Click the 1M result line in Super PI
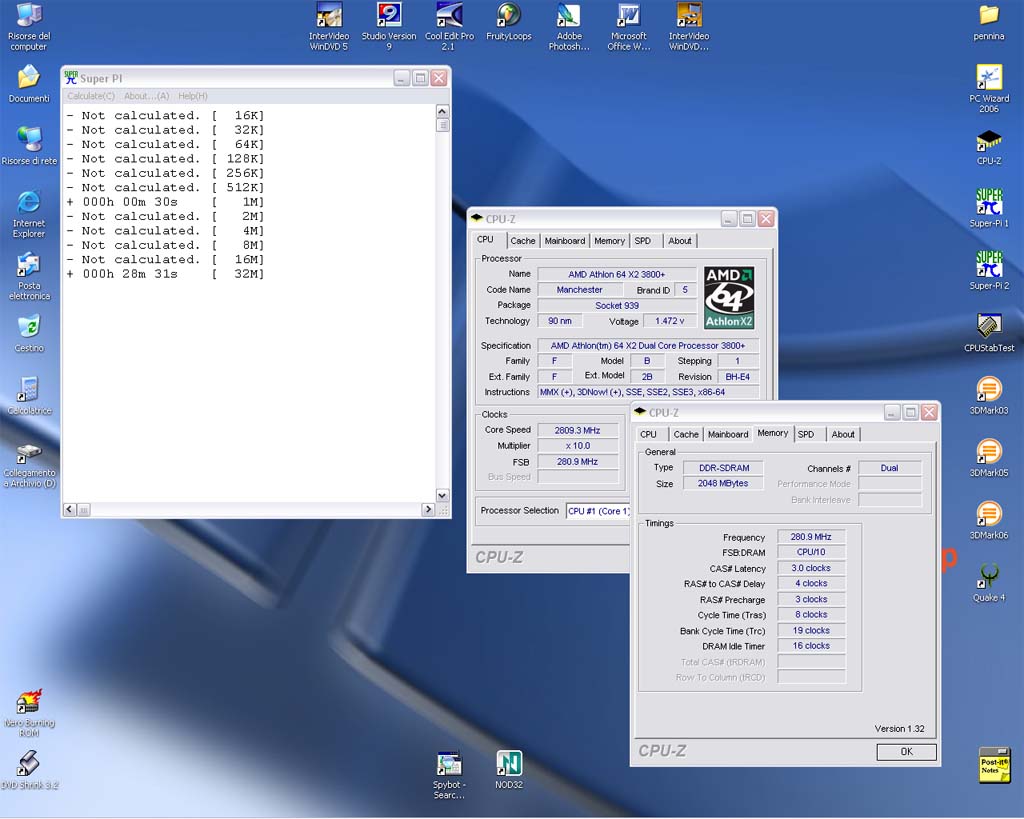The width and height of the screenshot is (1024, 819). coord(166,202)
